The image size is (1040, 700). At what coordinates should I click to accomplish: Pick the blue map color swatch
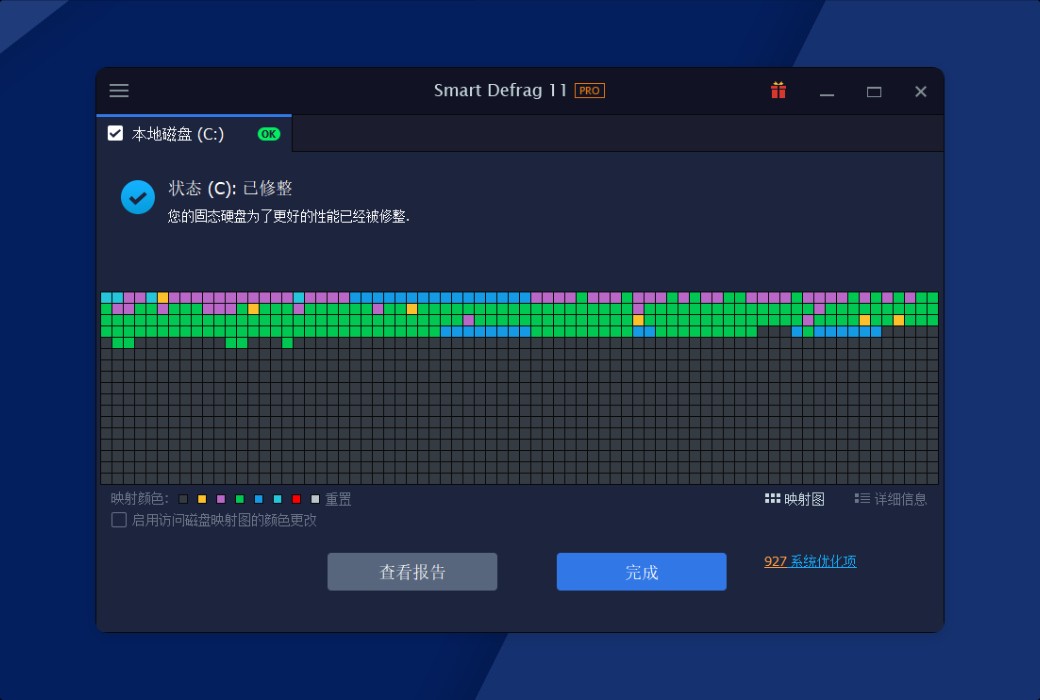coord(259,499)
